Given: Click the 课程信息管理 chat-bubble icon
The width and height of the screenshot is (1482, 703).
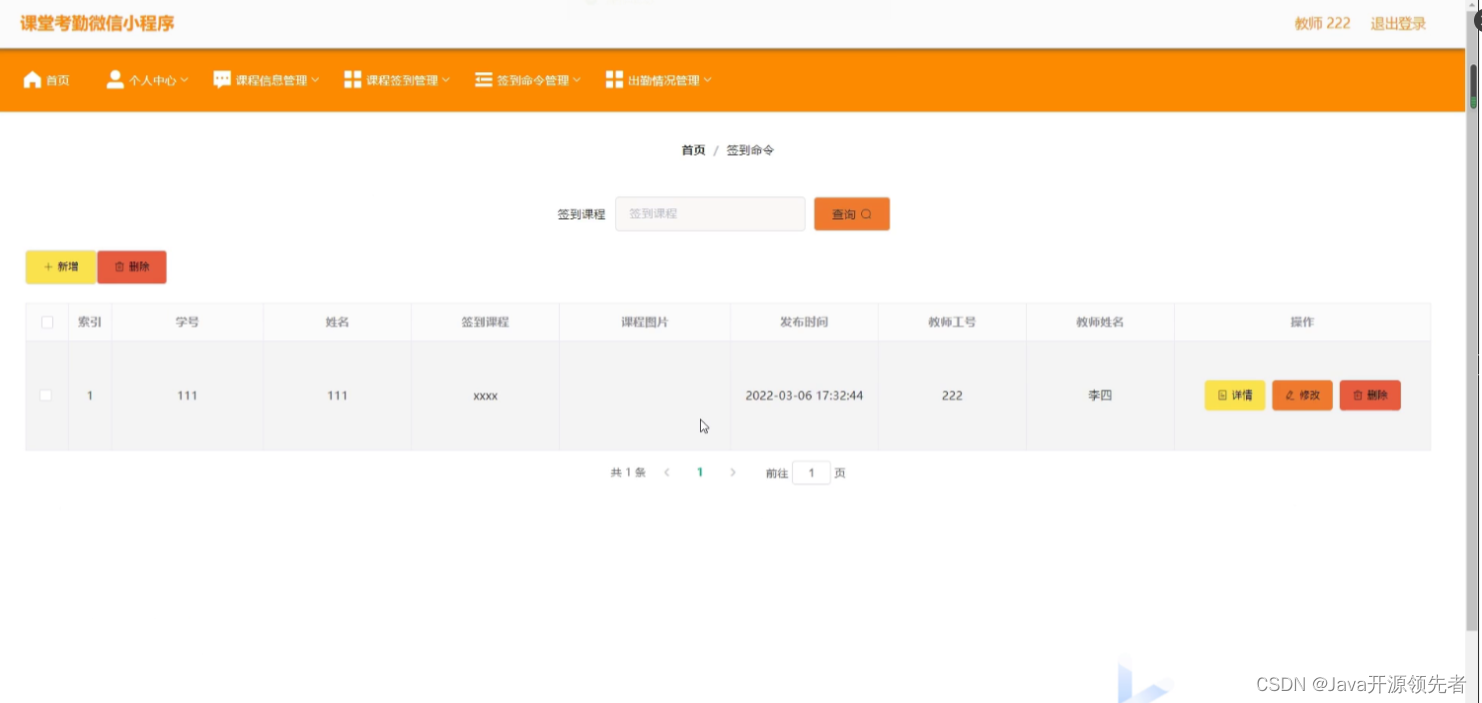Looking at the screenshot, I should tap(221, 79).
